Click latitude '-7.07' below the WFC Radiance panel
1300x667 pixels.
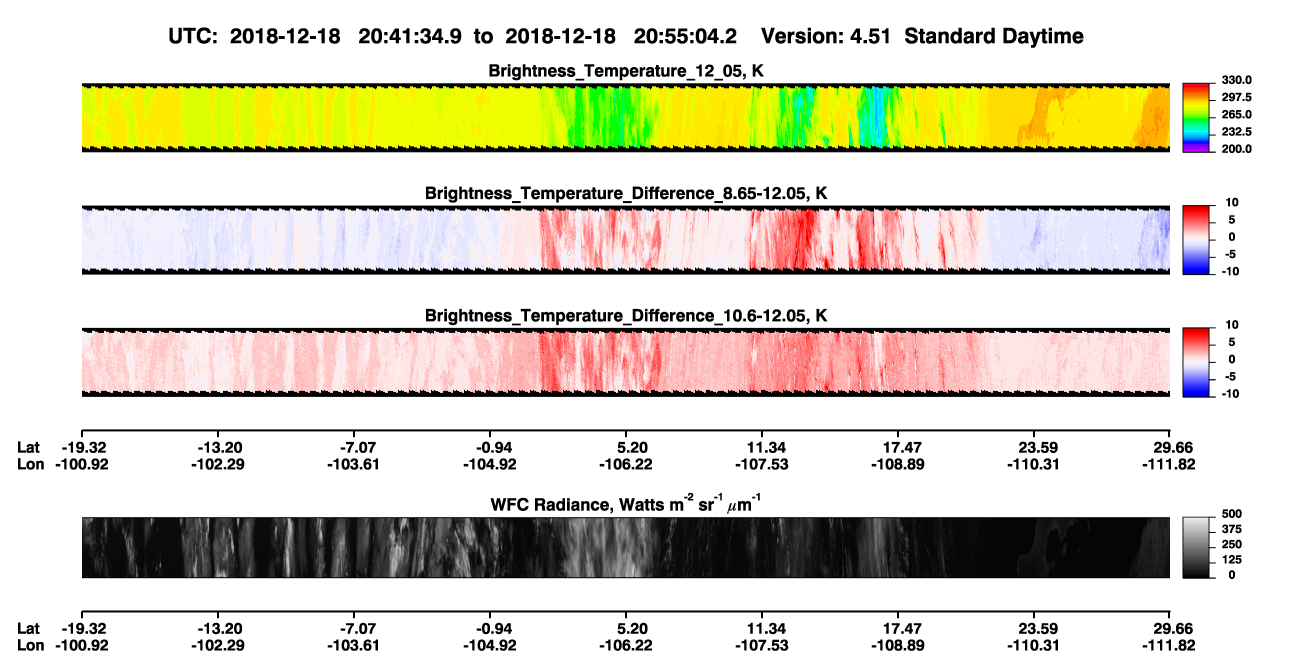(x=354, y=628)
